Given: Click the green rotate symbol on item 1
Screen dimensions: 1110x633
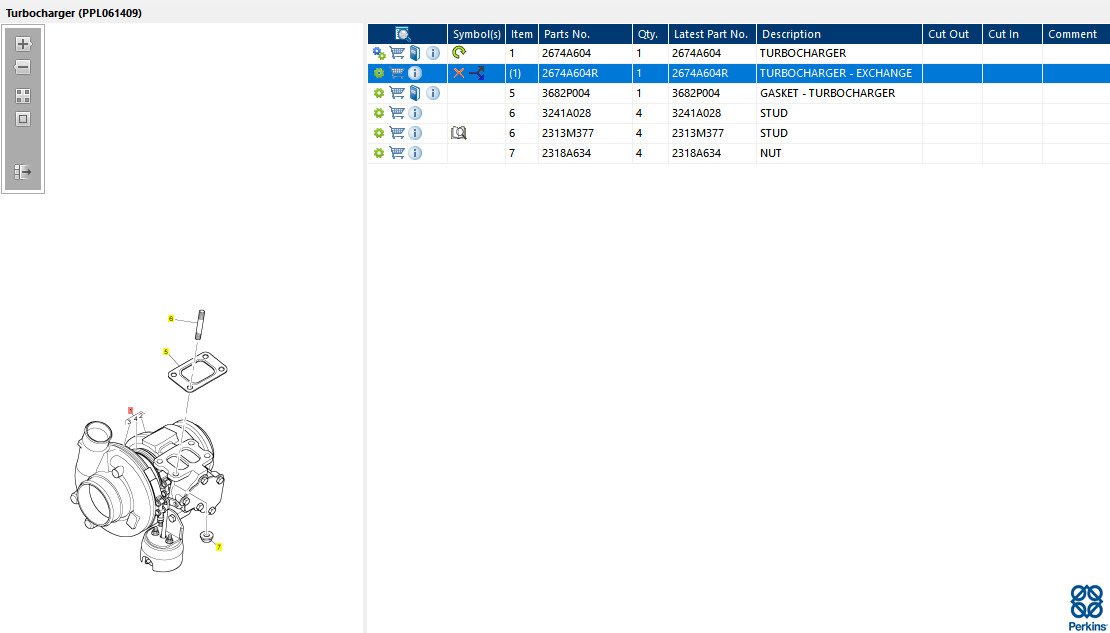Looking at the screenshot, I should tap(459, 52).
